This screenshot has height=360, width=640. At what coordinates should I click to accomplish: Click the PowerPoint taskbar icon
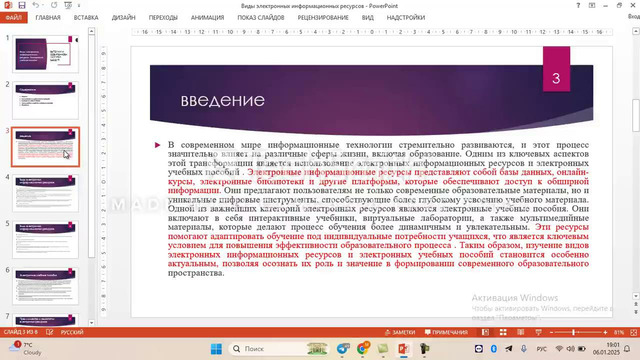click(x=404, y=349)
